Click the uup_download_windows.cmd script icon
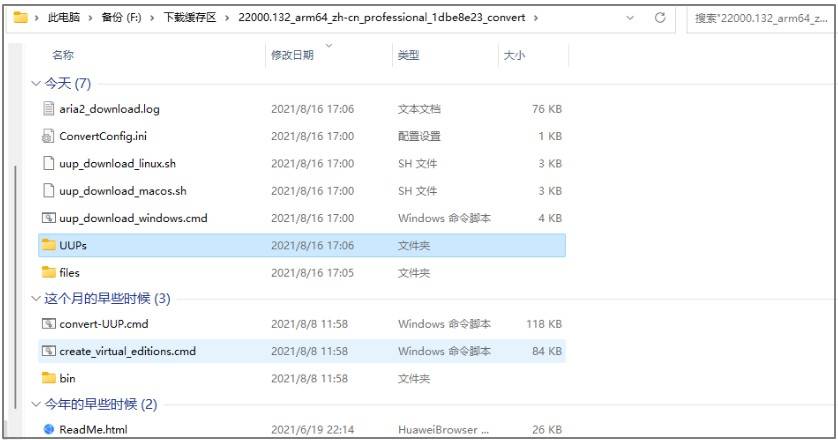This screenshot has width=838, height=440. [49, 218]
